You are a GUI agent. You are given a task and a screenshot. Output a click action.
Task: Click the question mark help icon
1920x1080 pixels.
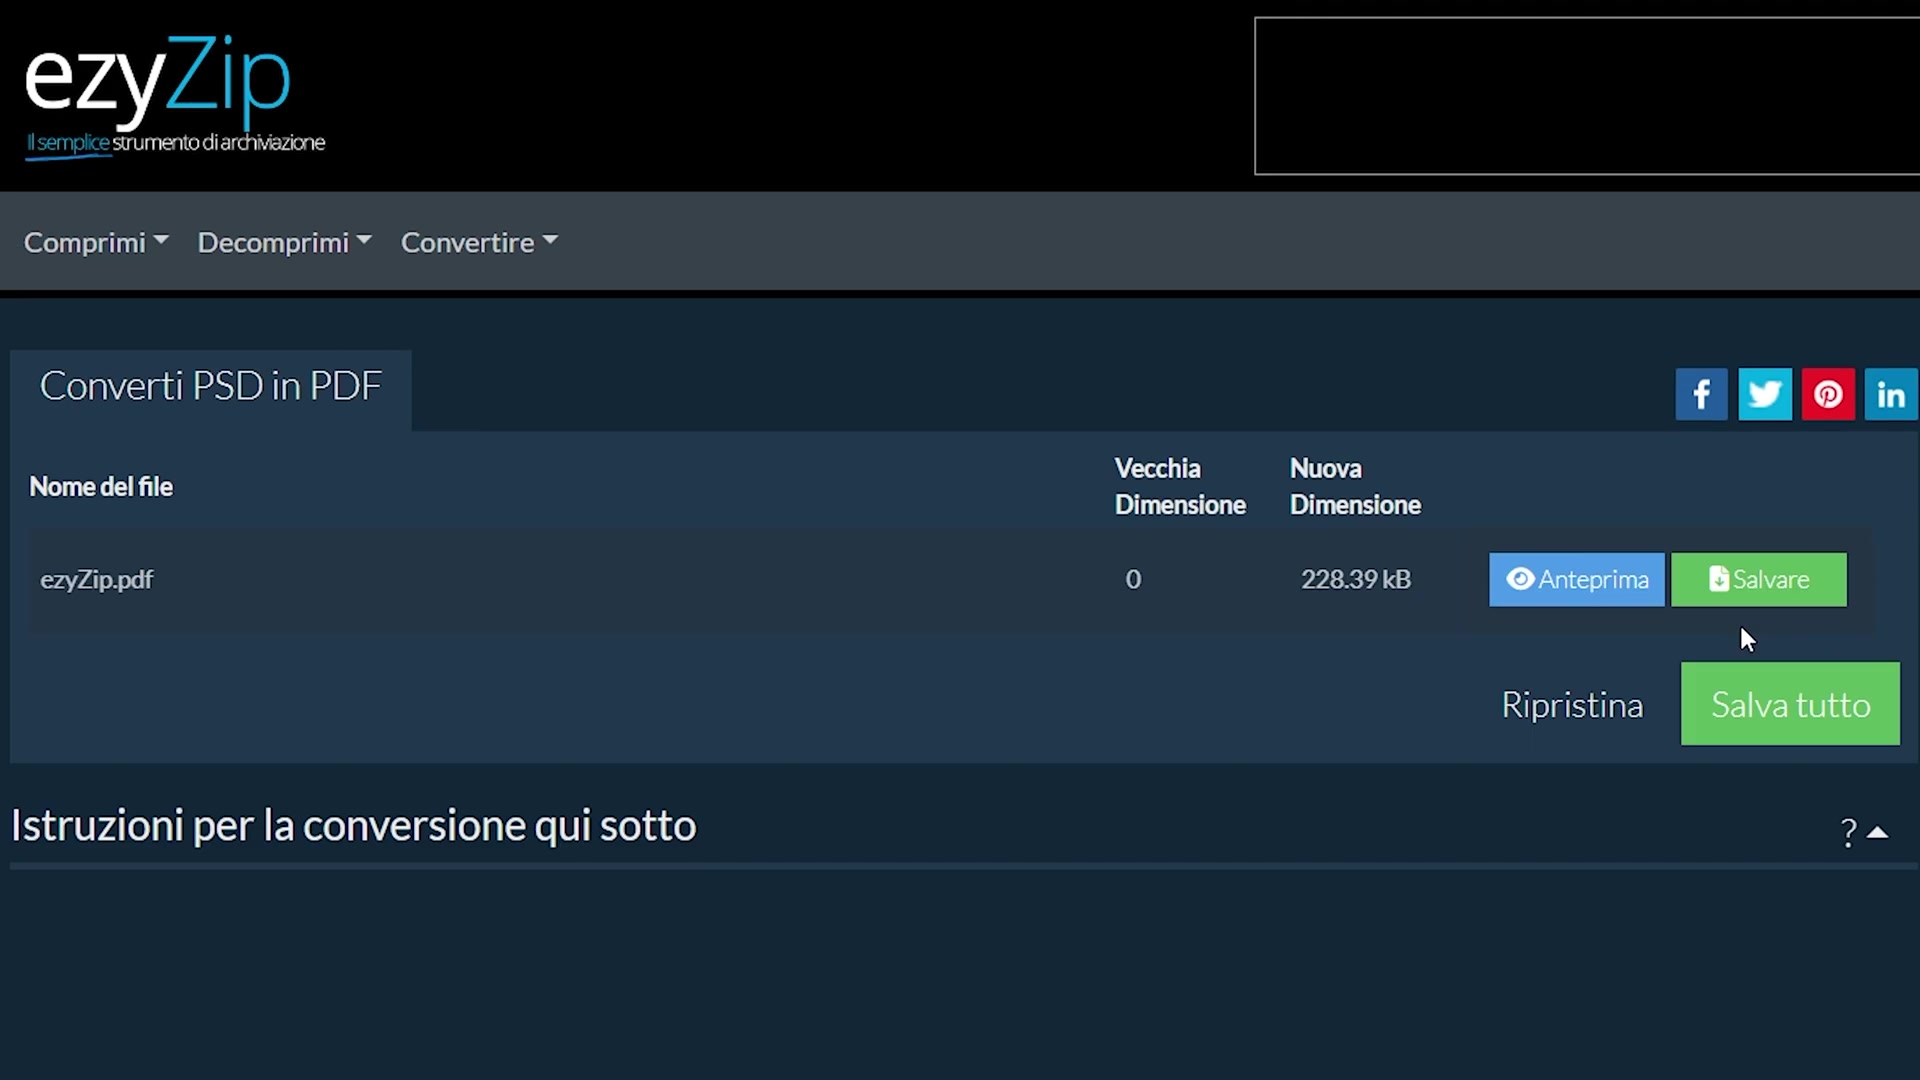(1848, 832)
